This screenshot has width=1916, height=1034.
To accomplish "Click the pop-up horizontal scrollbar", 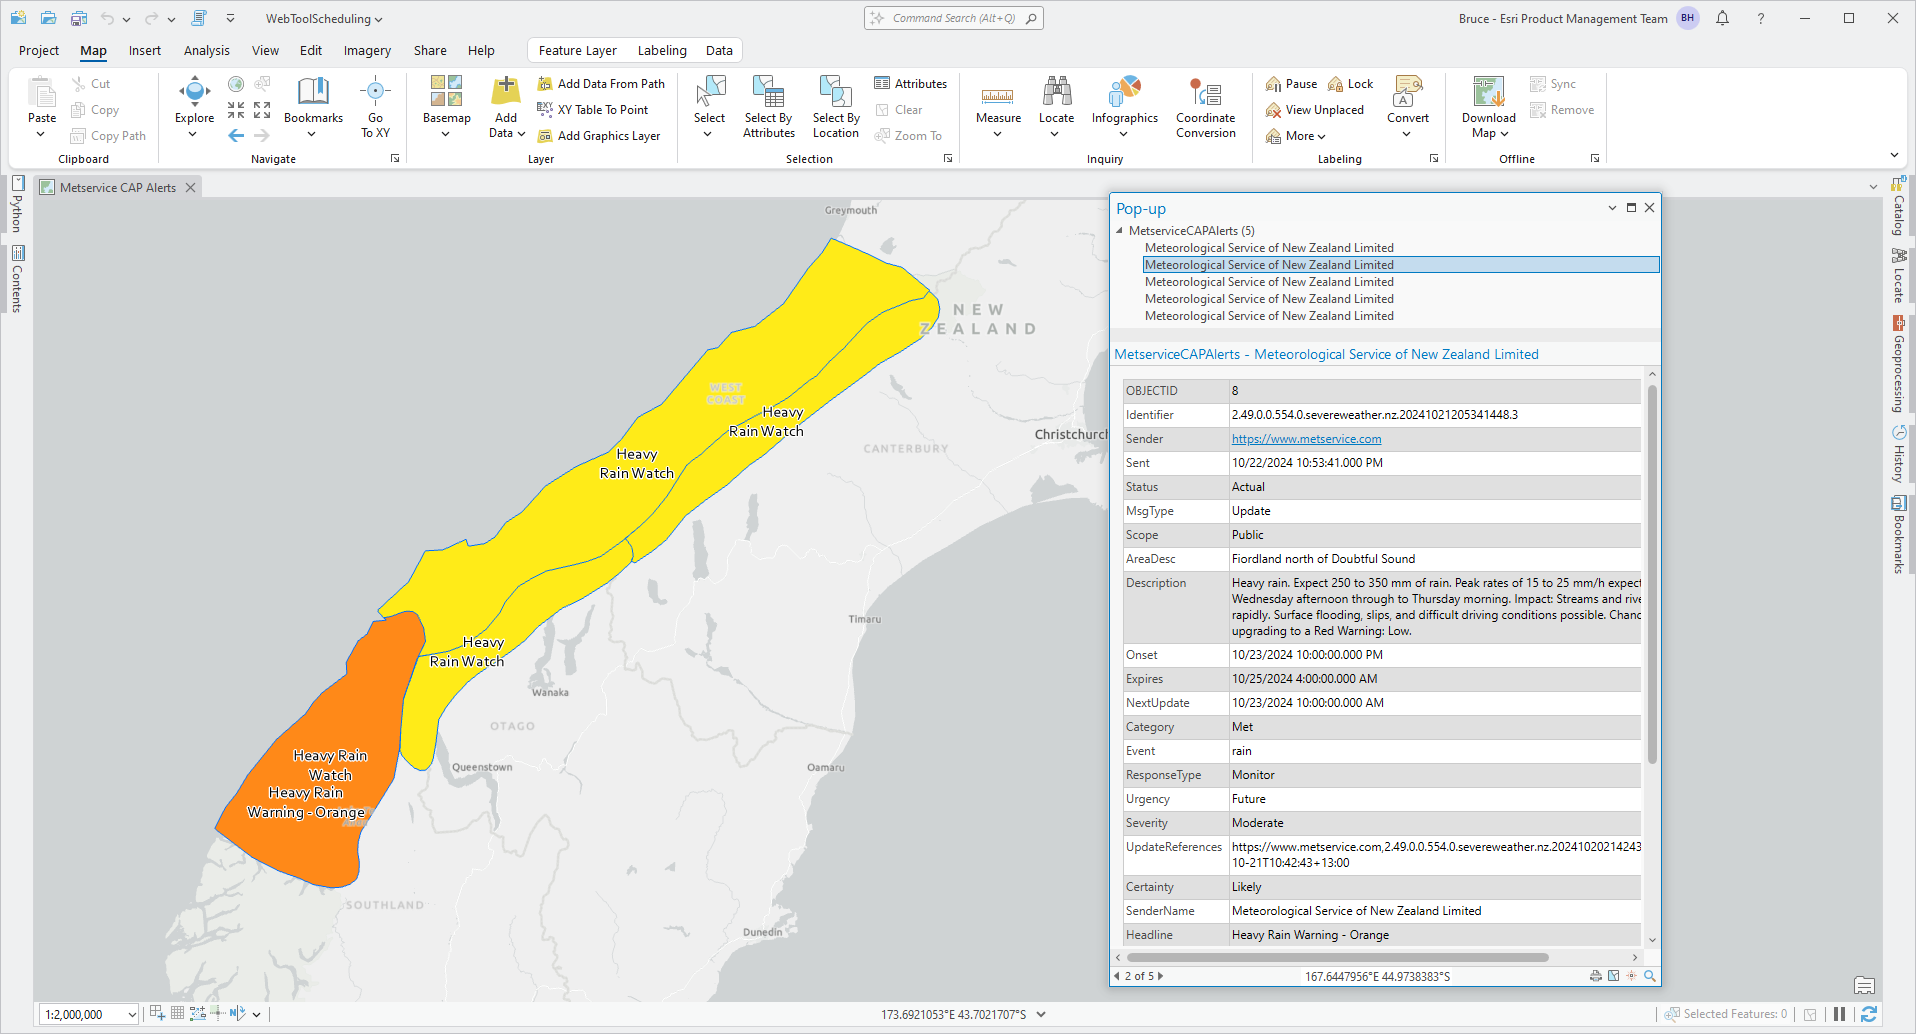I will [x=1340, y=957].
